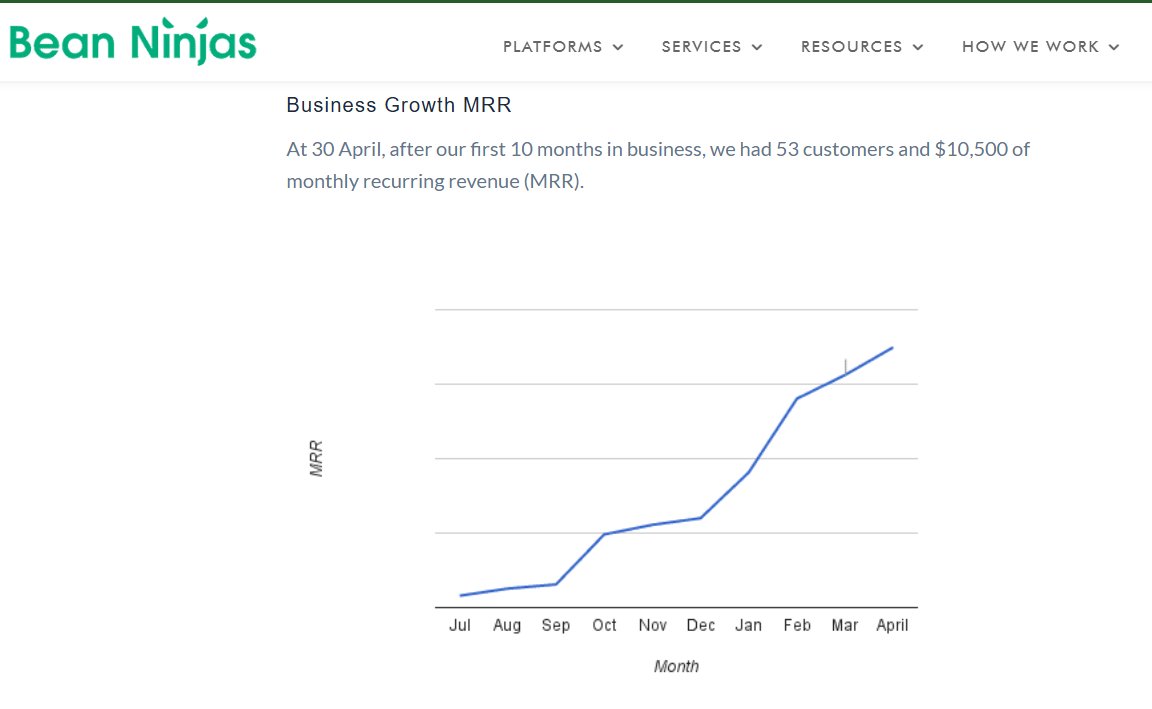The image size is (1152, 709).
Task: Click the April endpoint of the MRR line
Action: click(x=892, y=348)
